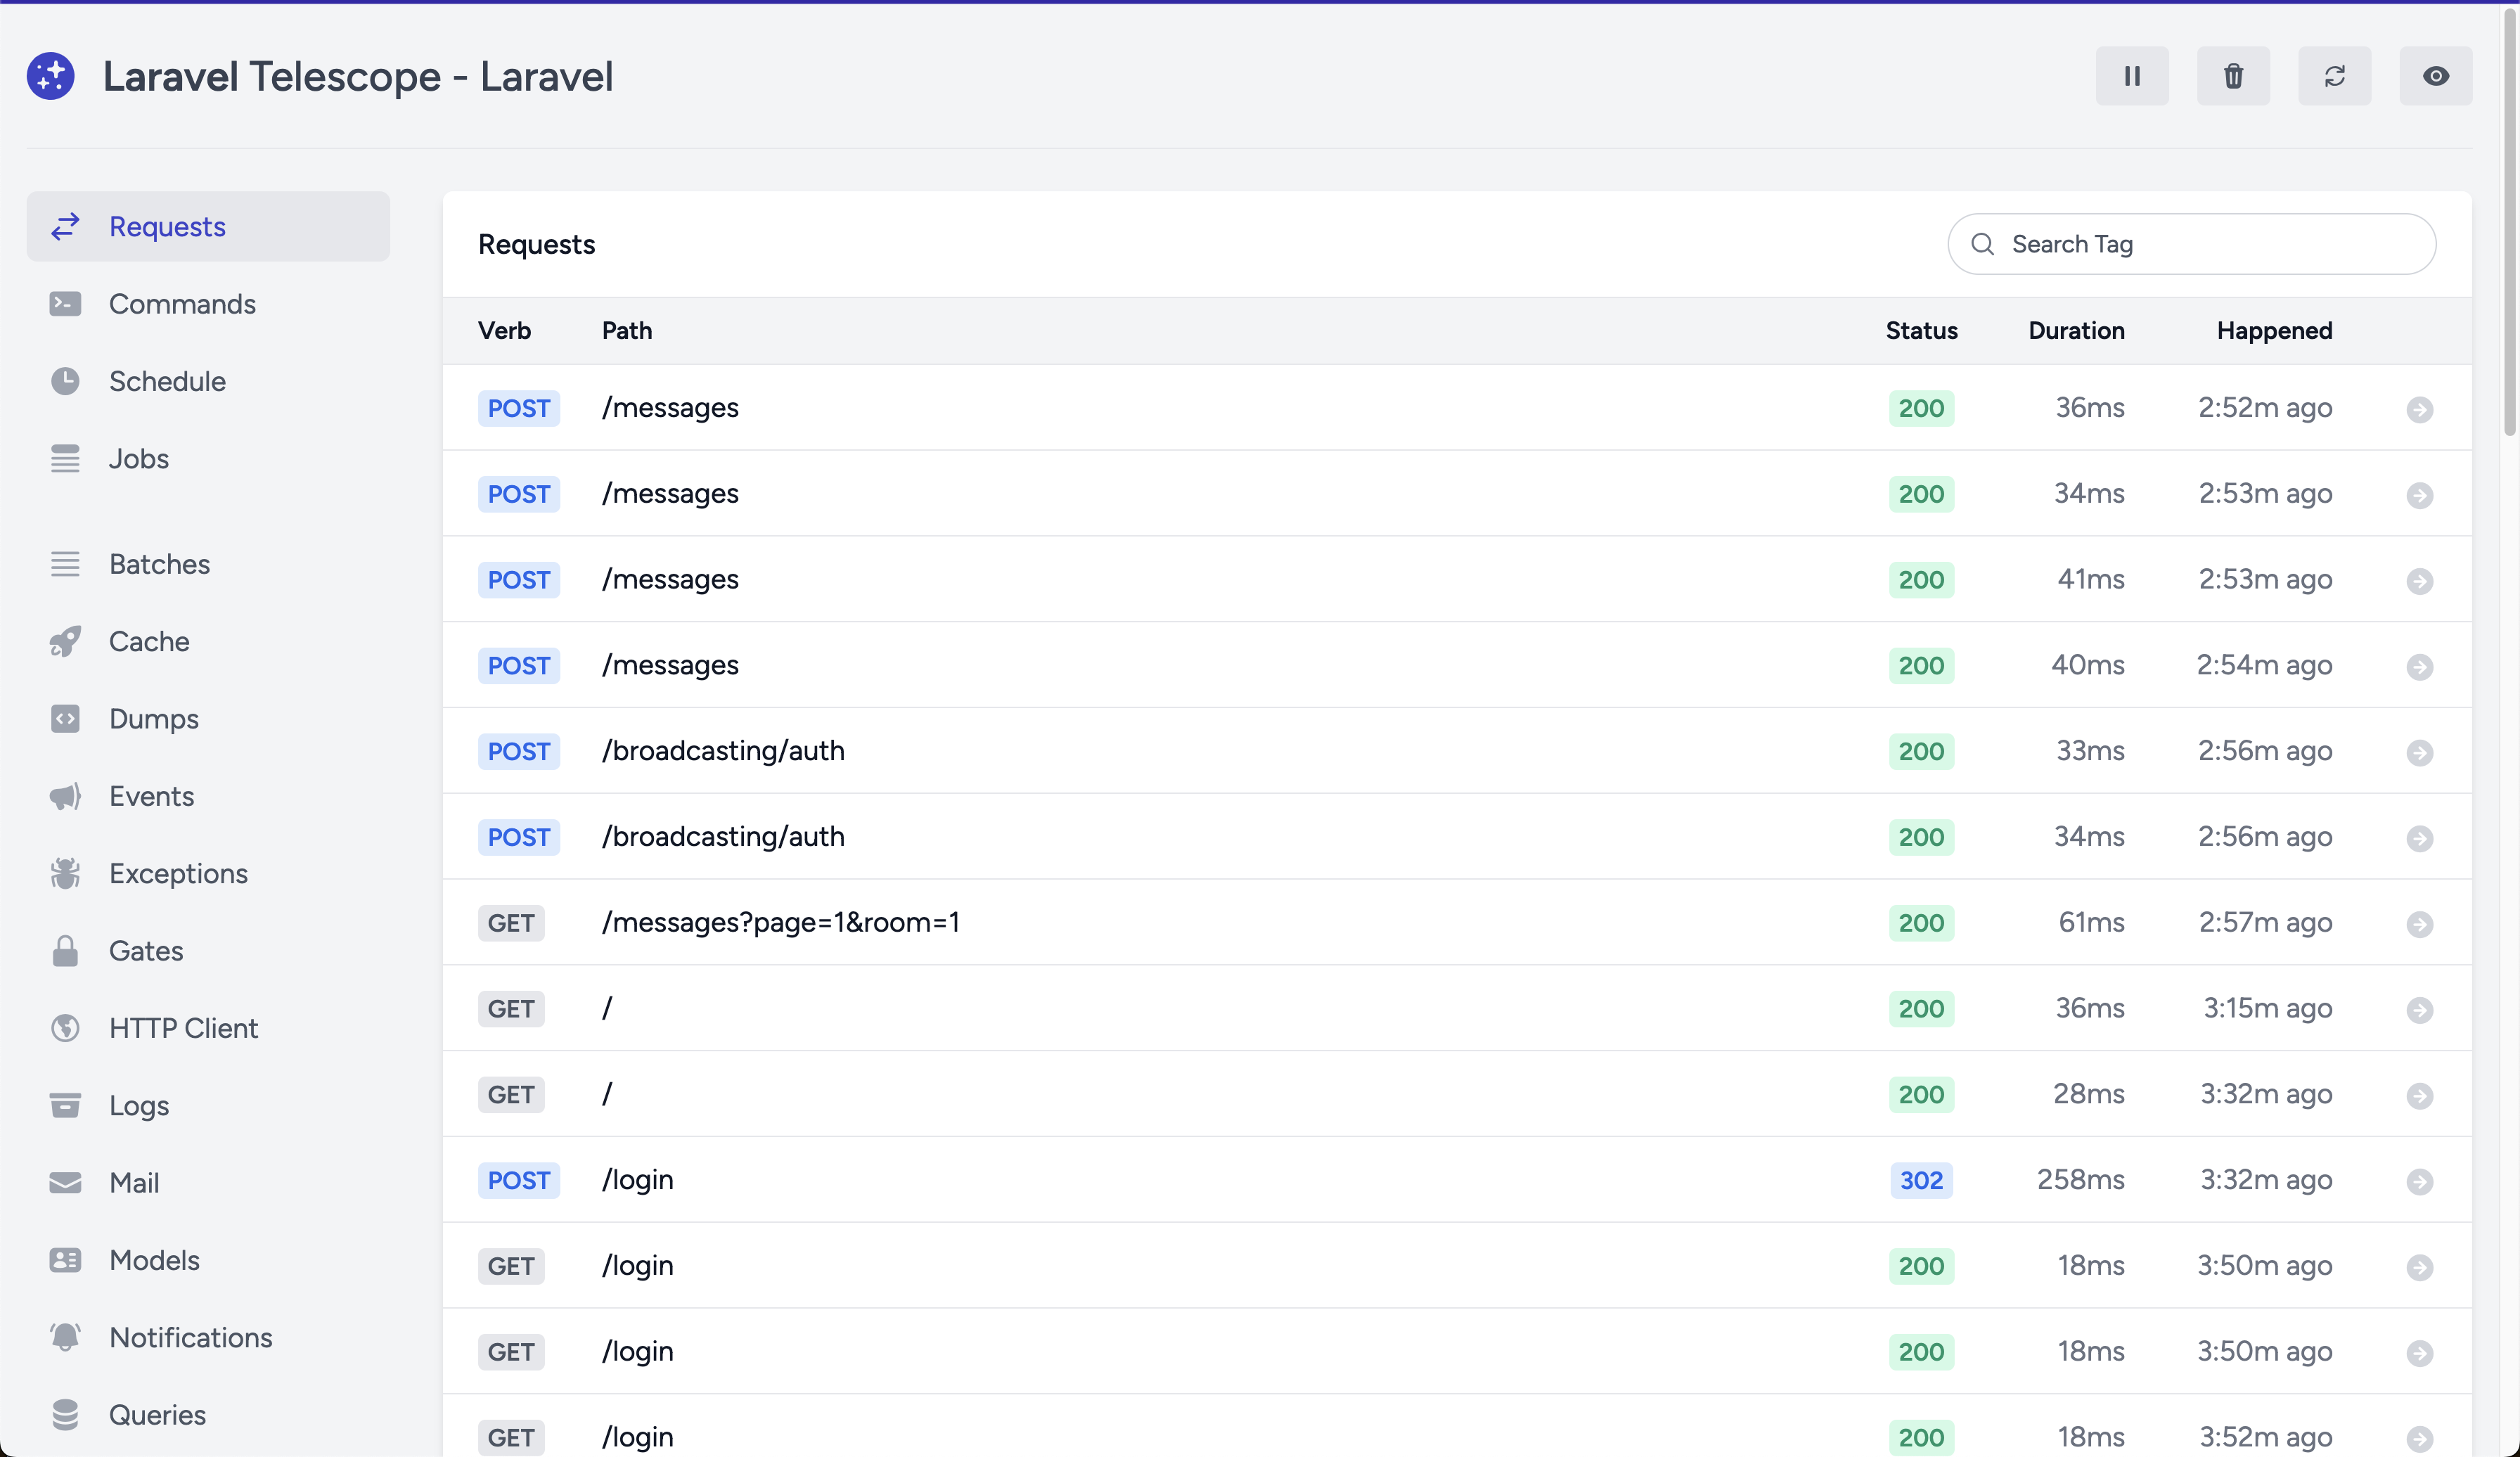The image size is (2520, 1457).
Task: Clear entries using the trash icon
Action: click(x=2232, y=76)
